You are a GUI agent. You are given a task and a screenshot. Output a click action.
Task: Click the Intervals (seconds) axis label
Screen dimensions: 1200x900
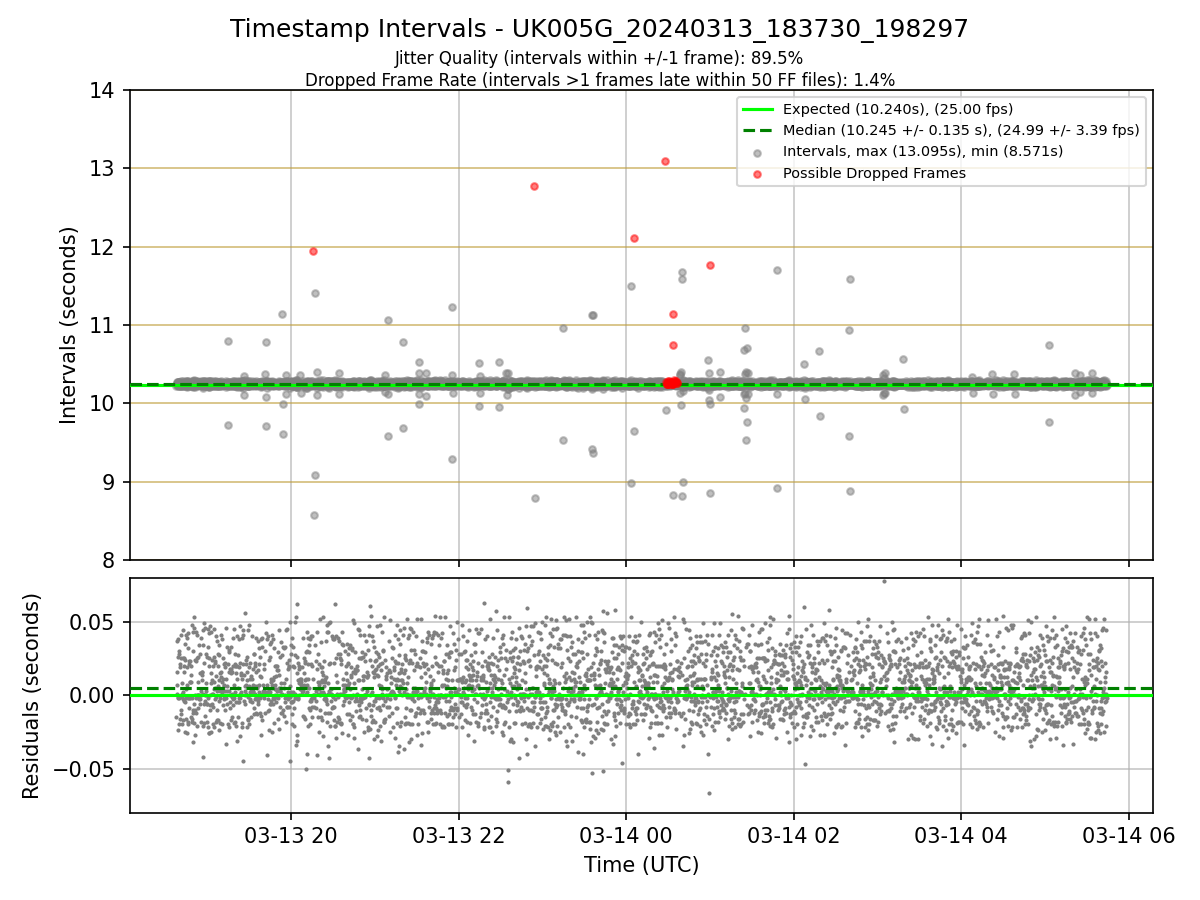(69, 325)
